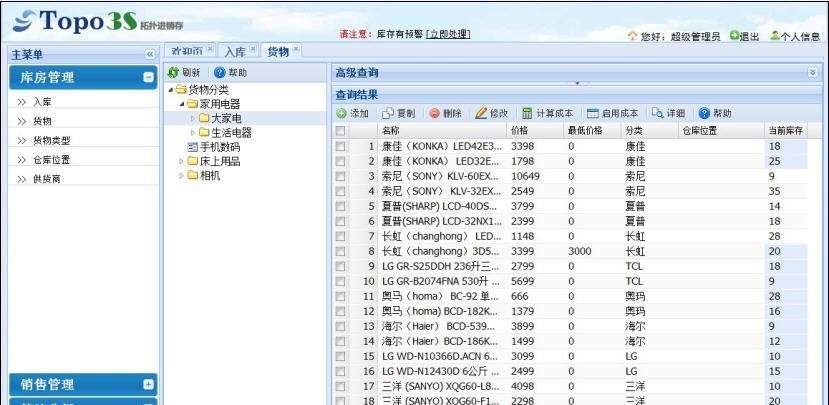The width and height of the screenshot is (829, 405).
Task: Collapse the 货物分类 root node arrow
Action: [171, 90]
